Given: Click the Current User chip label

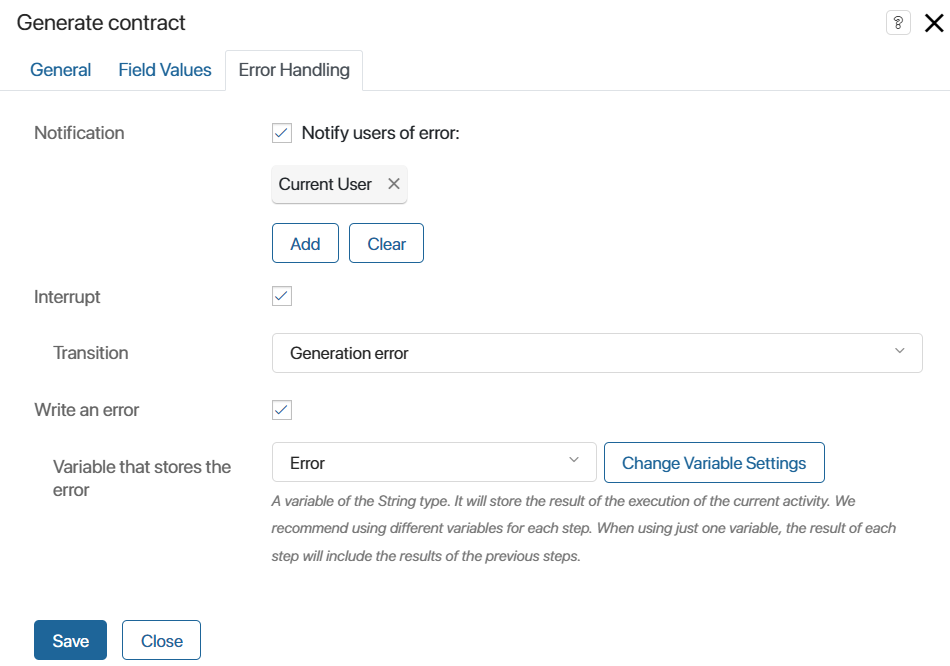Looking at the screenshot, I should (x=325, y=184).
